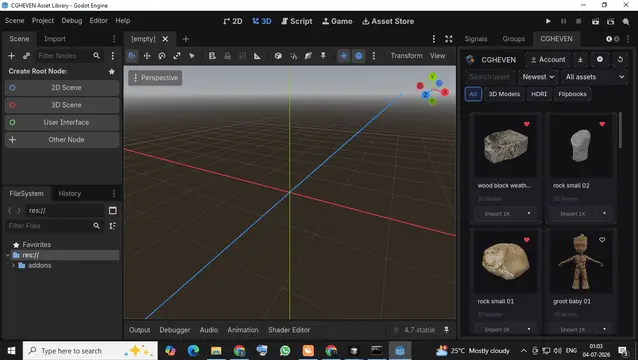Collapse the res:// root folder
This screenshot has width=638, height=360.
pos(7,255)
